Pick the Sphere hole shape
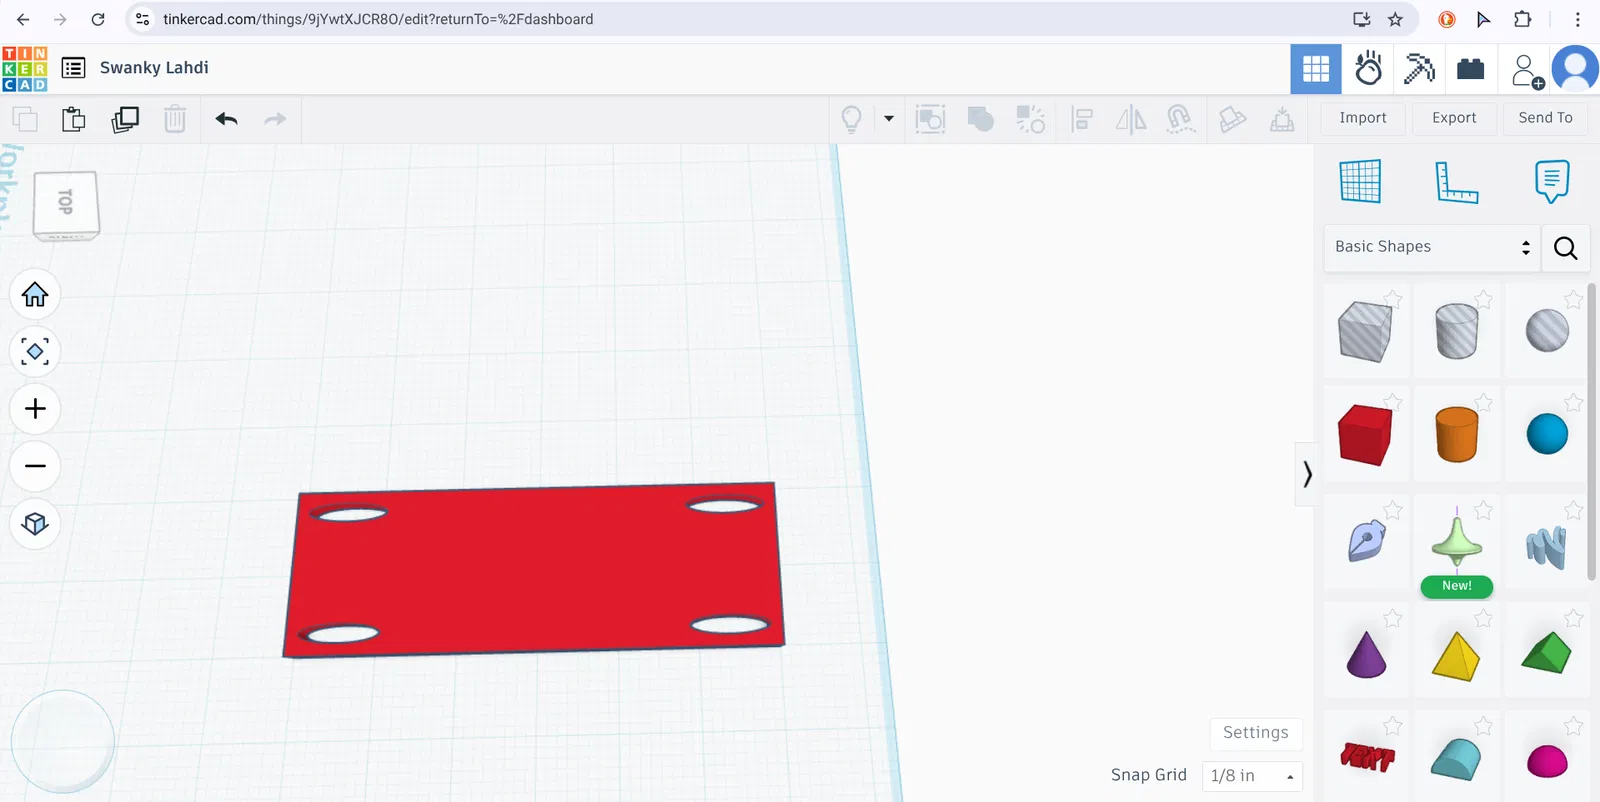The width and height of the screenshot is (1600, 802). (x=1547, y=331)
